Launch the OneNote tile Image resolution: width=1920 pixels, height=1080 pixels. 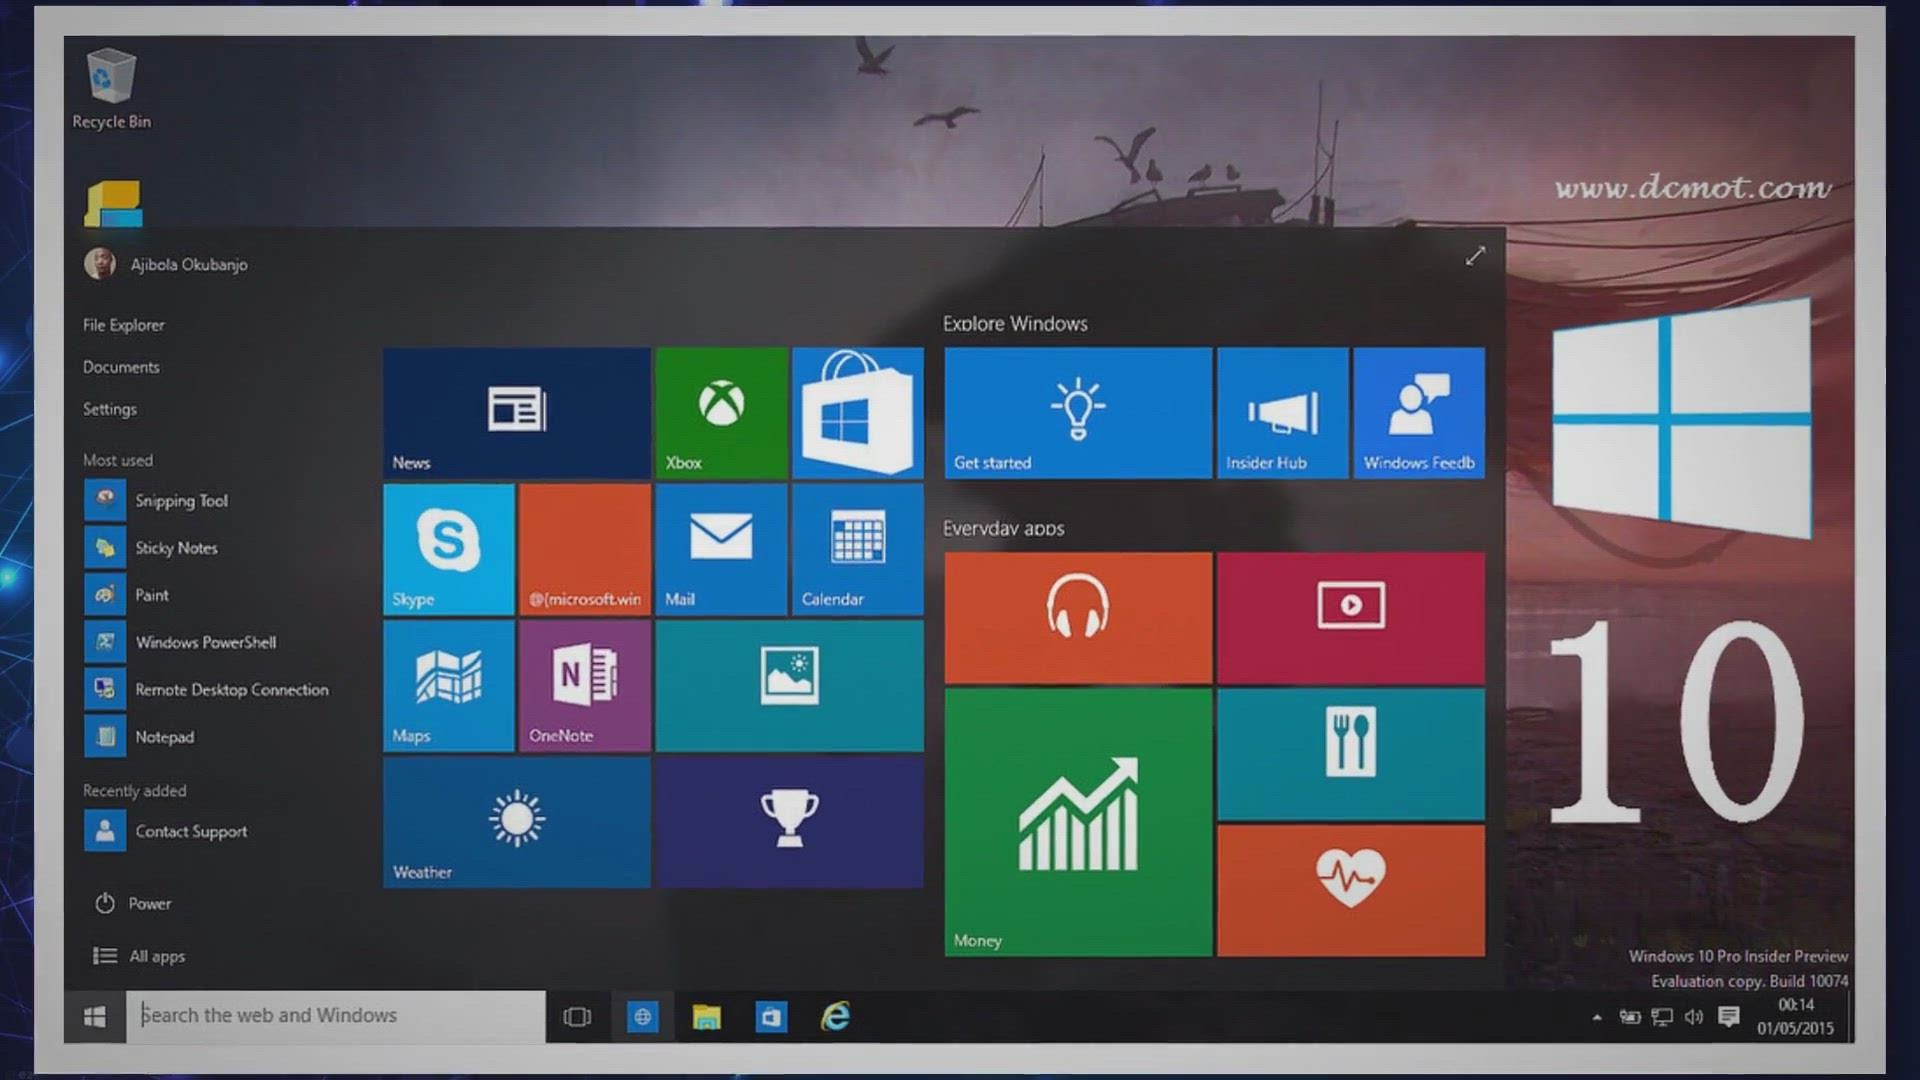pyautogui.click(x=585, y=686)
